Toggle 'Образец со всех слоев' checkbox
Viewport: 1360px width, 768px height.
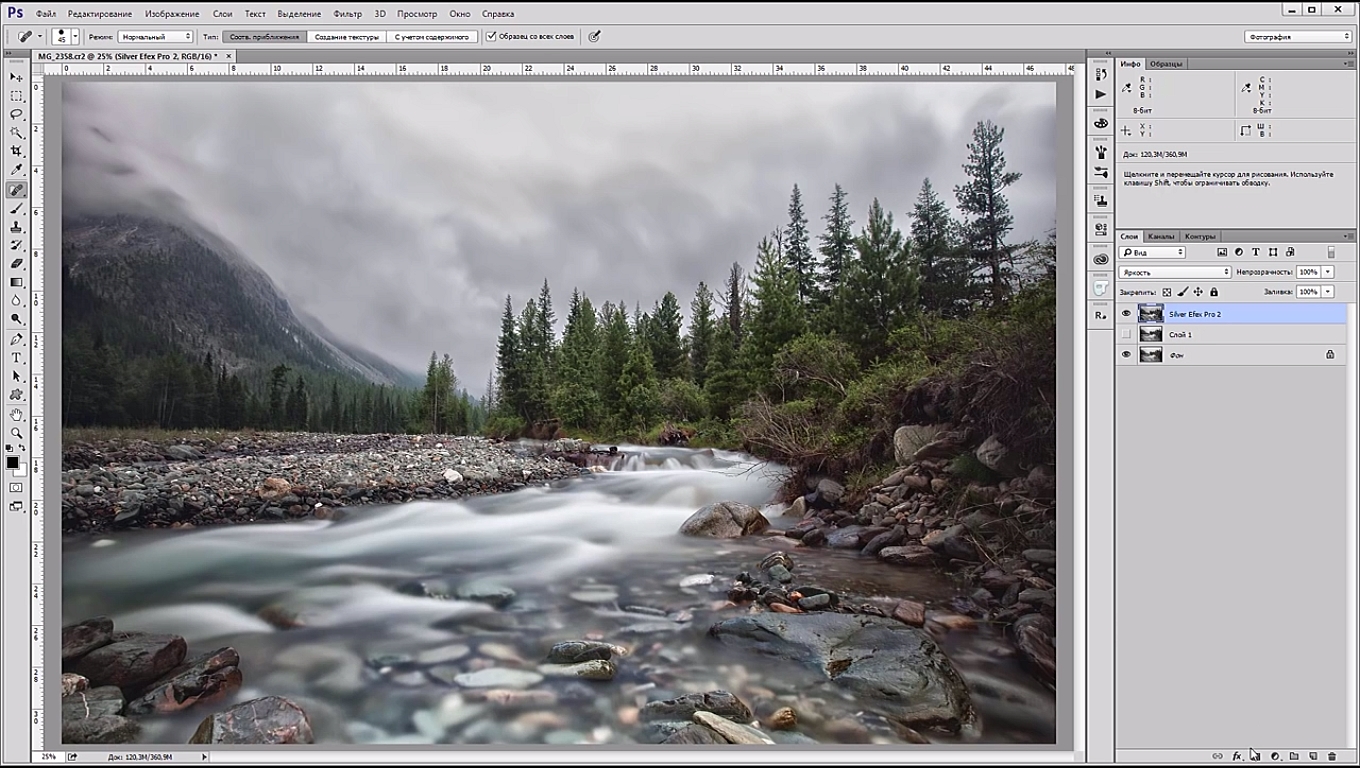pyautogui.click(x=491, y=37)
